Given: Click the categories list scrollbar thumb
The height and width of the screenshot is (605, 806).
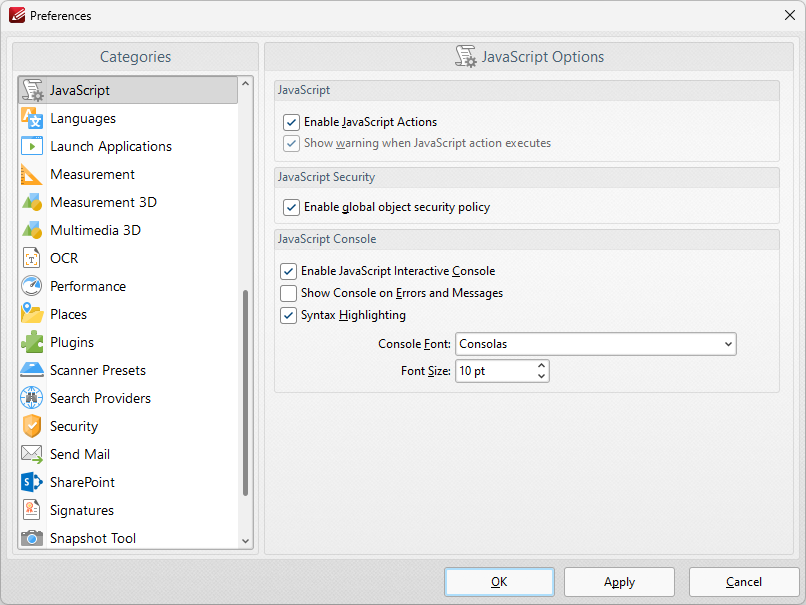Looking at the screenshot, I should tap(246, 393).
